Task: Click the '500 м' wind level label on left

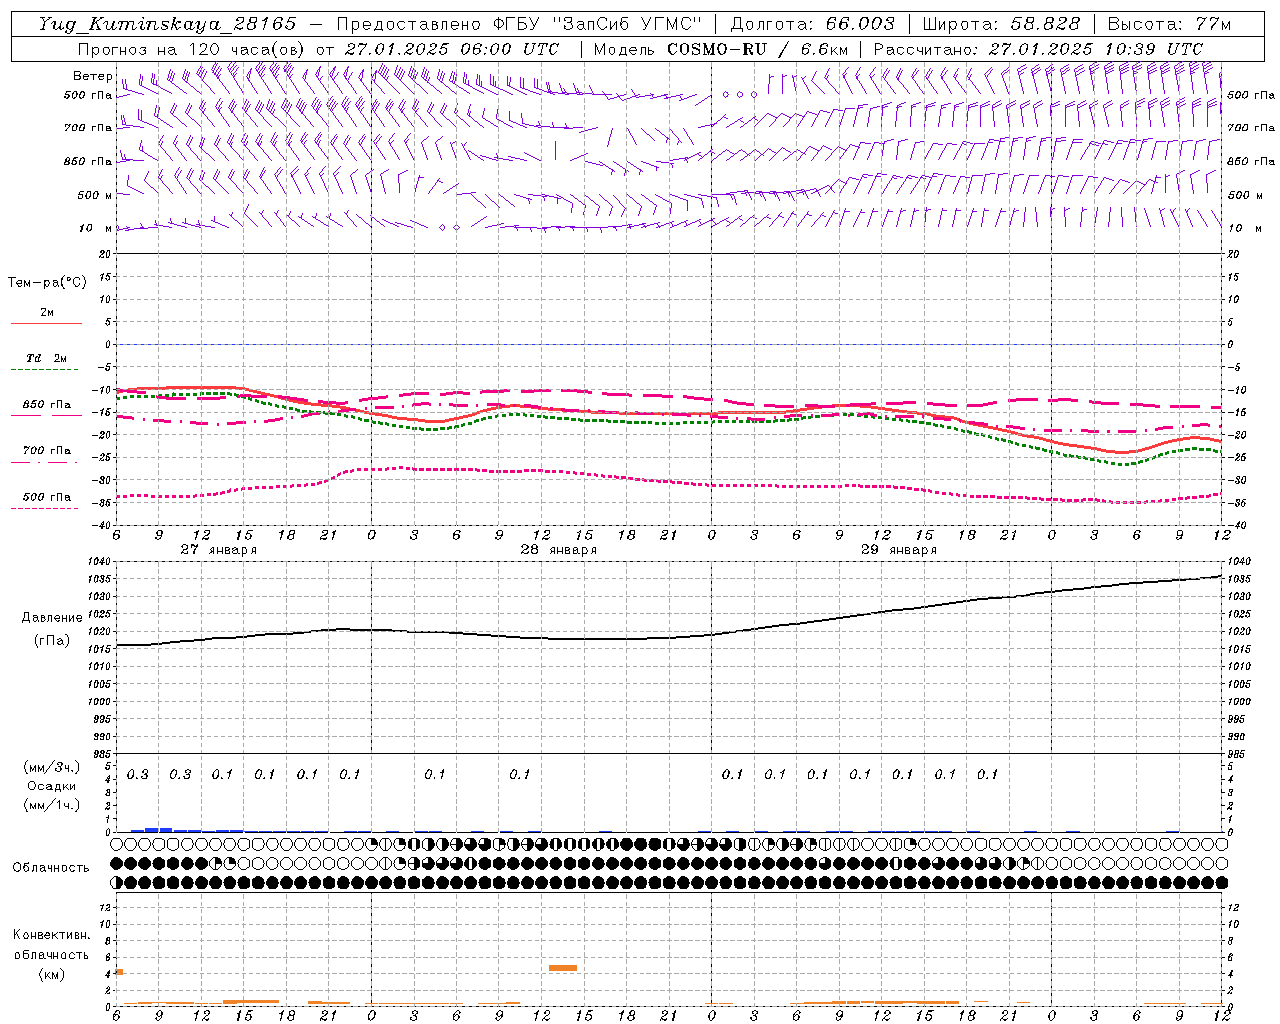Action: pos(95,195)
